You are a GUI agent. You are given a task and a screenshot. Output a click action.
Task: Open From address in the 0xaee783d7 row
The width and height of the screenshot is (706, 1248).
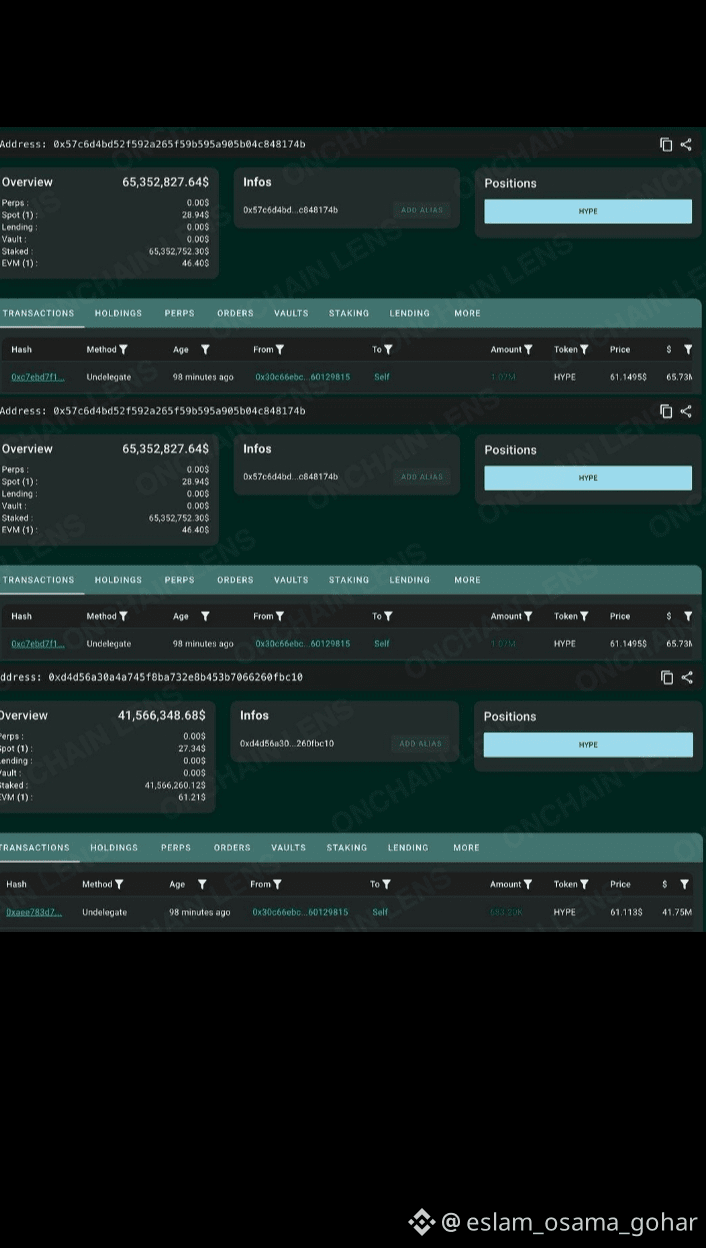tap(300, 912)
